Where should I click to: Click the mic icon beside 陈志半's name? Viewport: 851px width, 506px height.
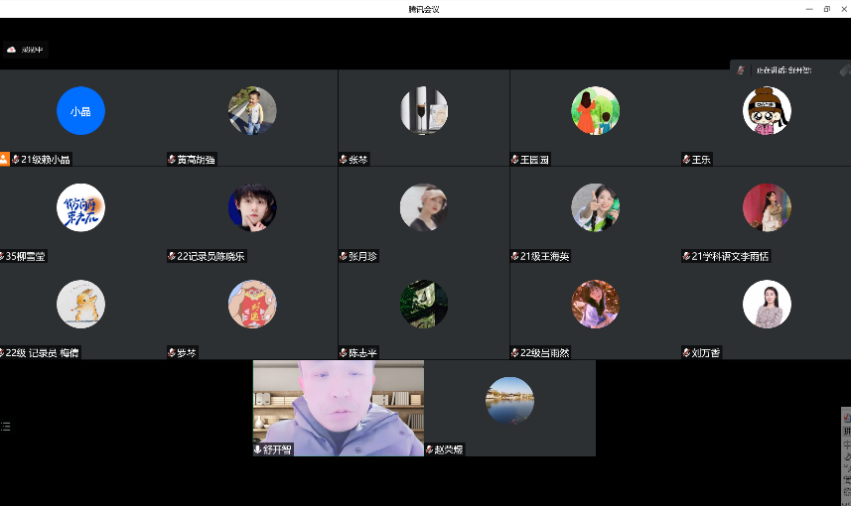point(343,353)
